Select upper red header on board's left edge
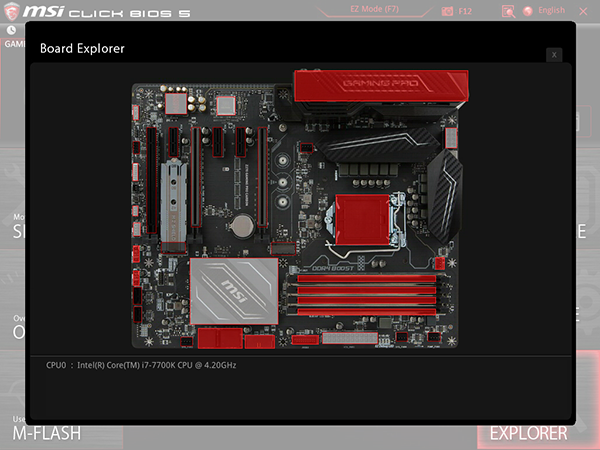Image resolution: width=600 pixels, height=450 pixels. 136,254
